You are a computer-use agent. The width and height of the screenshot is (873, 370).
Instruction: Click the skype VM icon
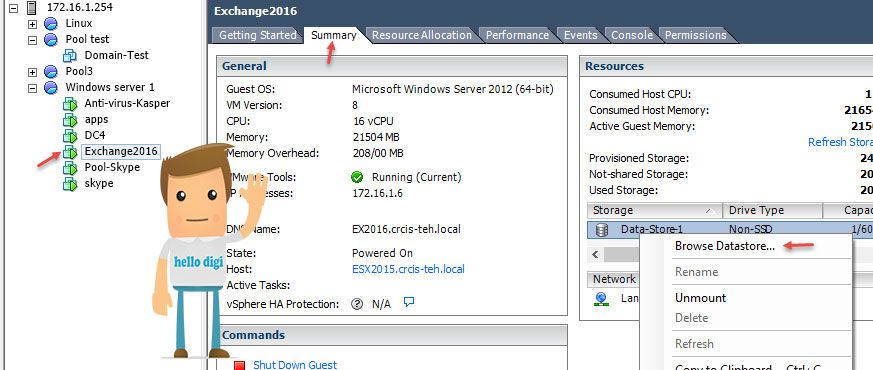70,184
